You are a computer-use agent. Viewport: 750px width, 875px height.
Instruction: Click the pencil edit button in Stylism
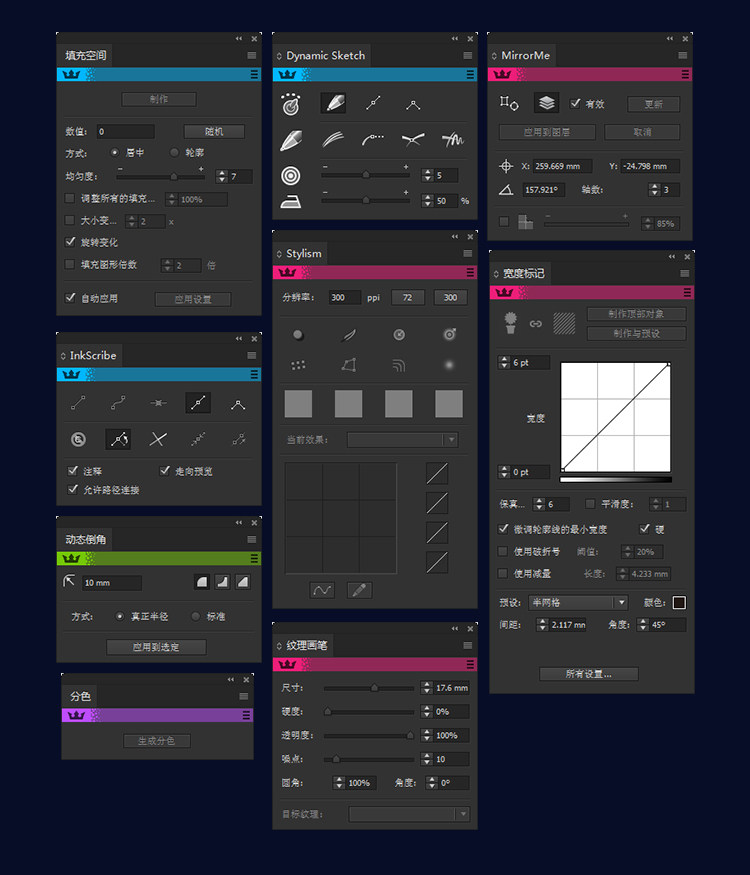coord(359,590)
